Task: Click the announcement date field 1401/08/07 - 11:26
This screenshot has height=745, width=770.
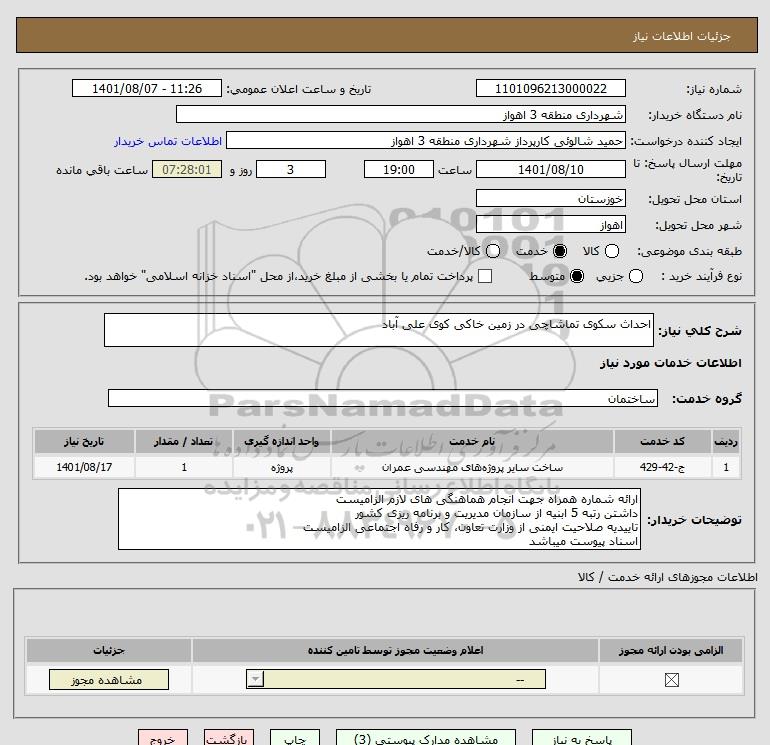Action: pos(147,88)
